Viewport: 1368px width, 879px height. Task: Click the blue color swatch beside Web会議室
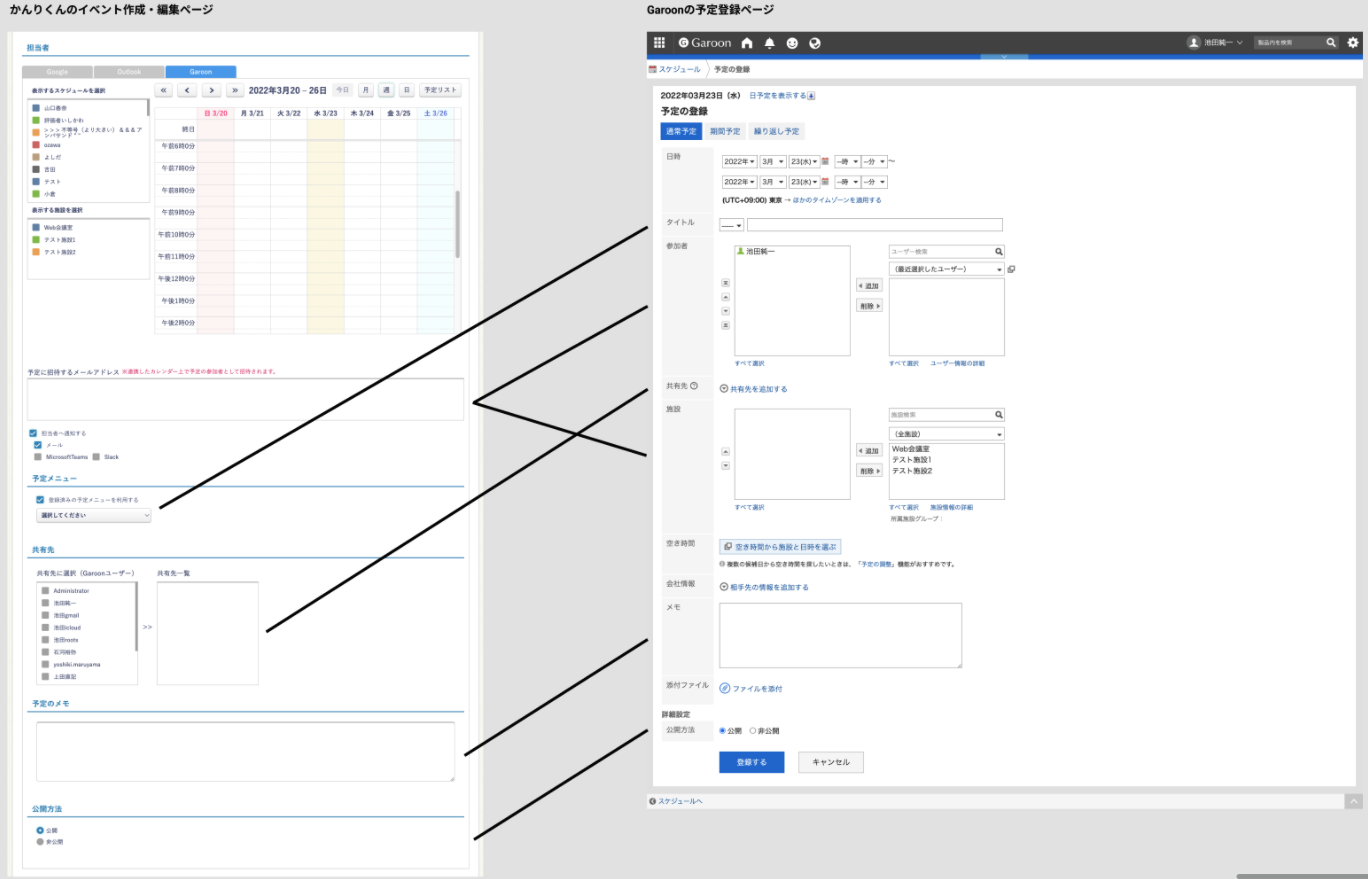37,228
